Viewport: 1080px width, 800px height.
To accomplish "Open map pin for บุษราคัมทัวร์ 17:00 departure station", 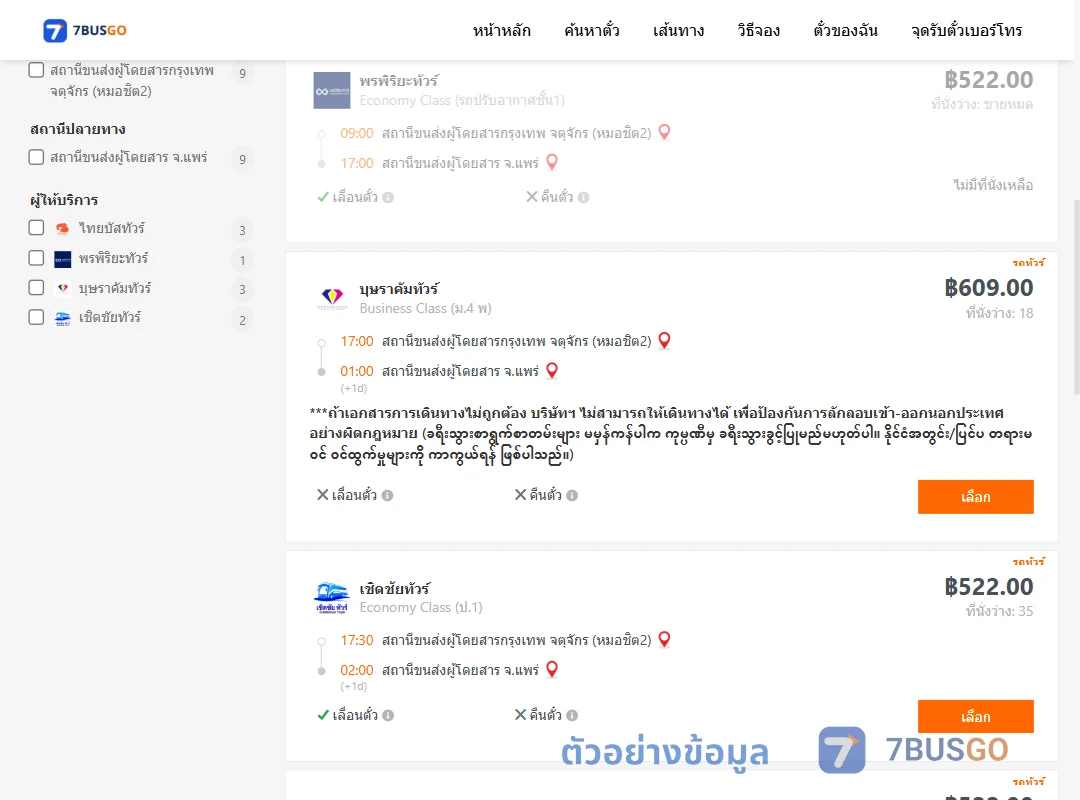I will [664, 340].
